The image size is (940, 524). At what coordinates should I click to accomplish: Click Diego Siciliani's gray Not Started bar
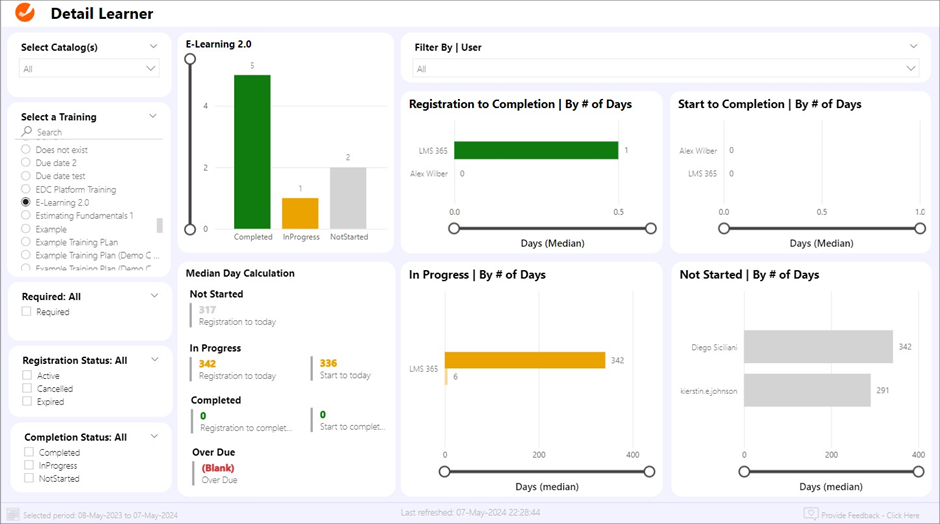[x=818, y=347]
